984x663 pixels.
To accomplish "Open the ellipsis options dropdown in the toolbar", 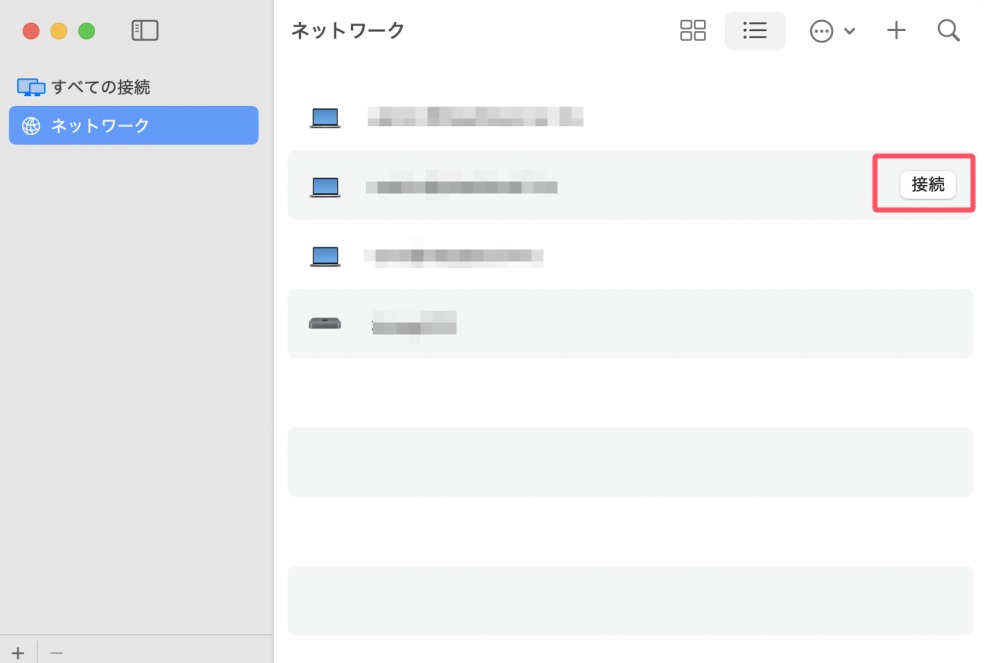I will 822,30.
